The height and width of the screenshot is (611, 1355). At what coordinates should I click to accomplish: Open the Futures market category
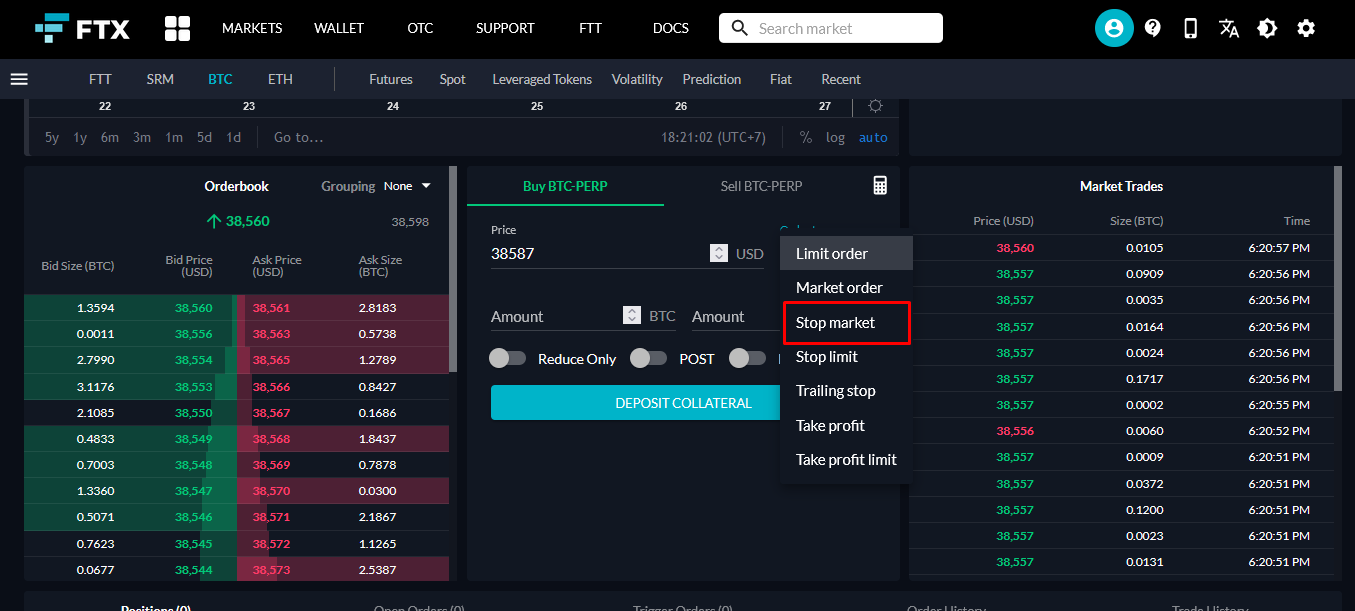click(x=390, y=79)
